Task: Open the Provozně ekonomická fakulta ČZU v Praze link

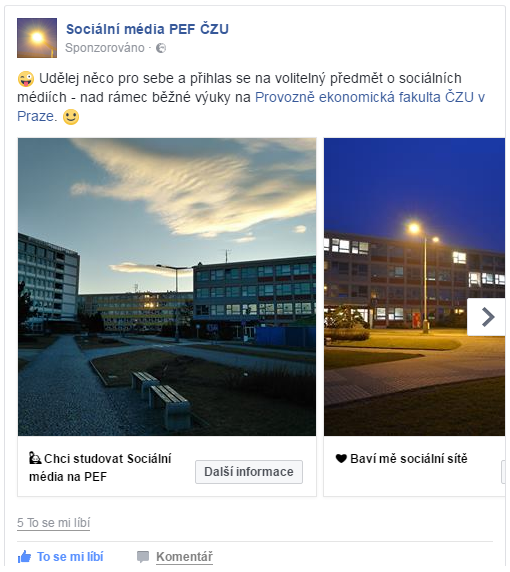Action: point(251,107)
